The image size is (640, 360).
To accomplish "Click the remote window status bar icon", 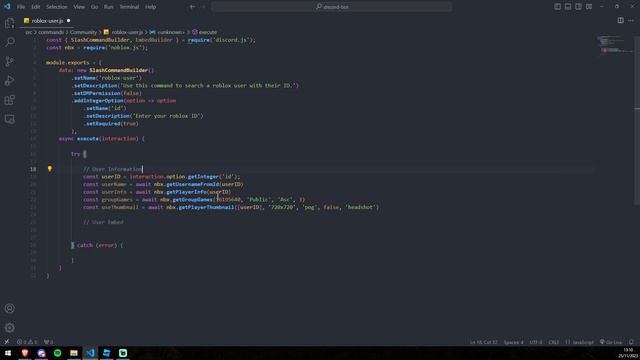I will 7,342.
